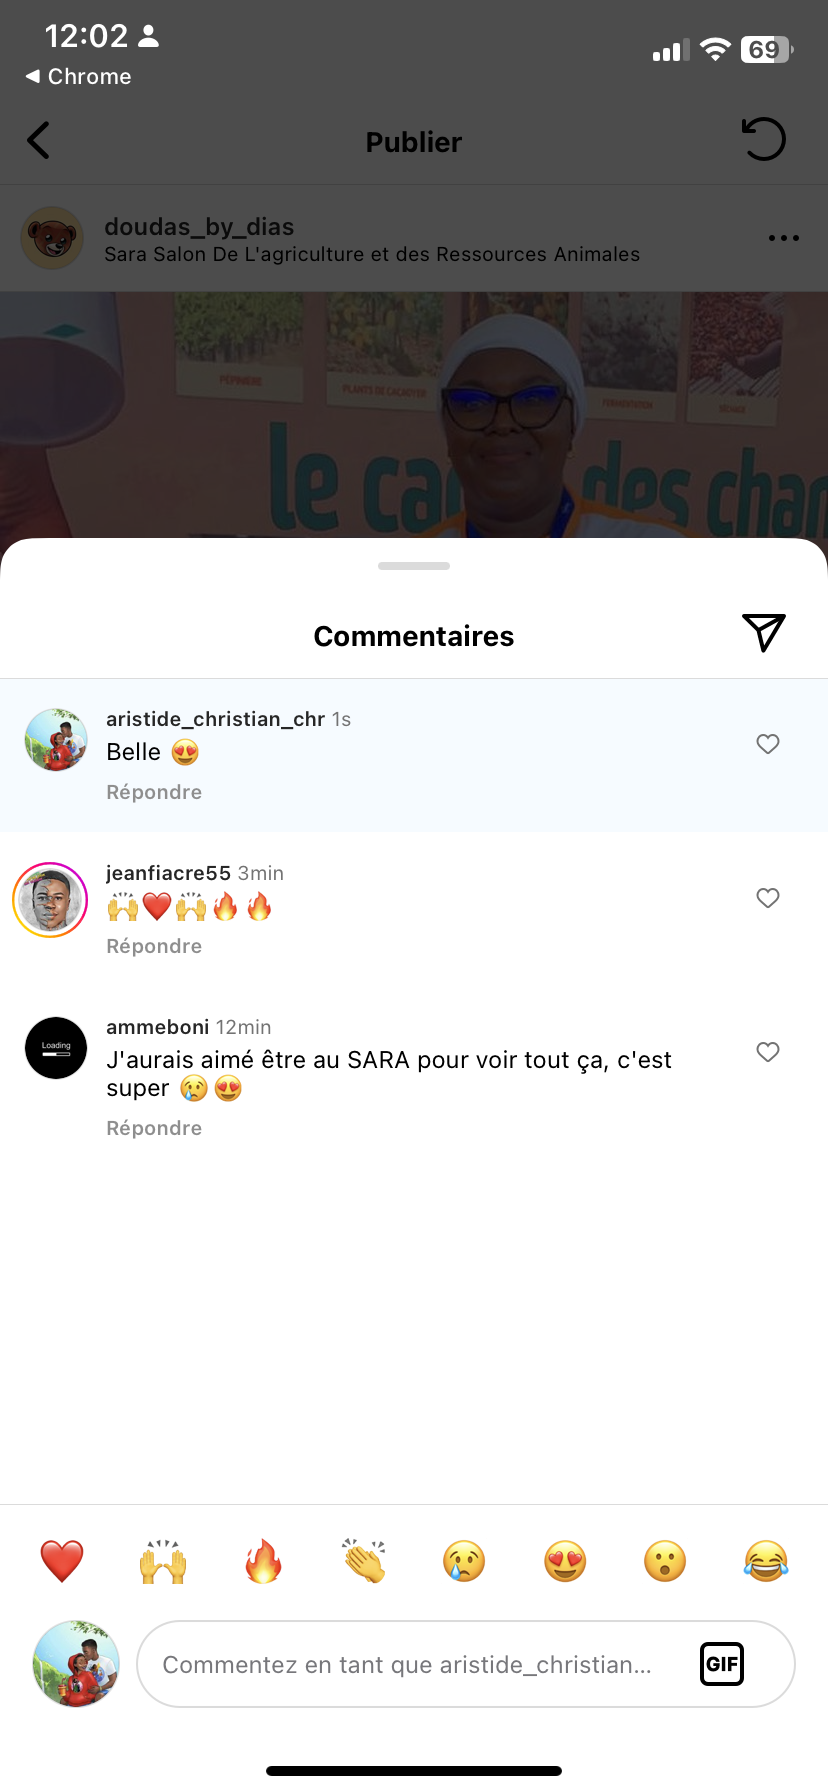
Task: Tap the refresh icon beside Publier
Action: (763, 140)
